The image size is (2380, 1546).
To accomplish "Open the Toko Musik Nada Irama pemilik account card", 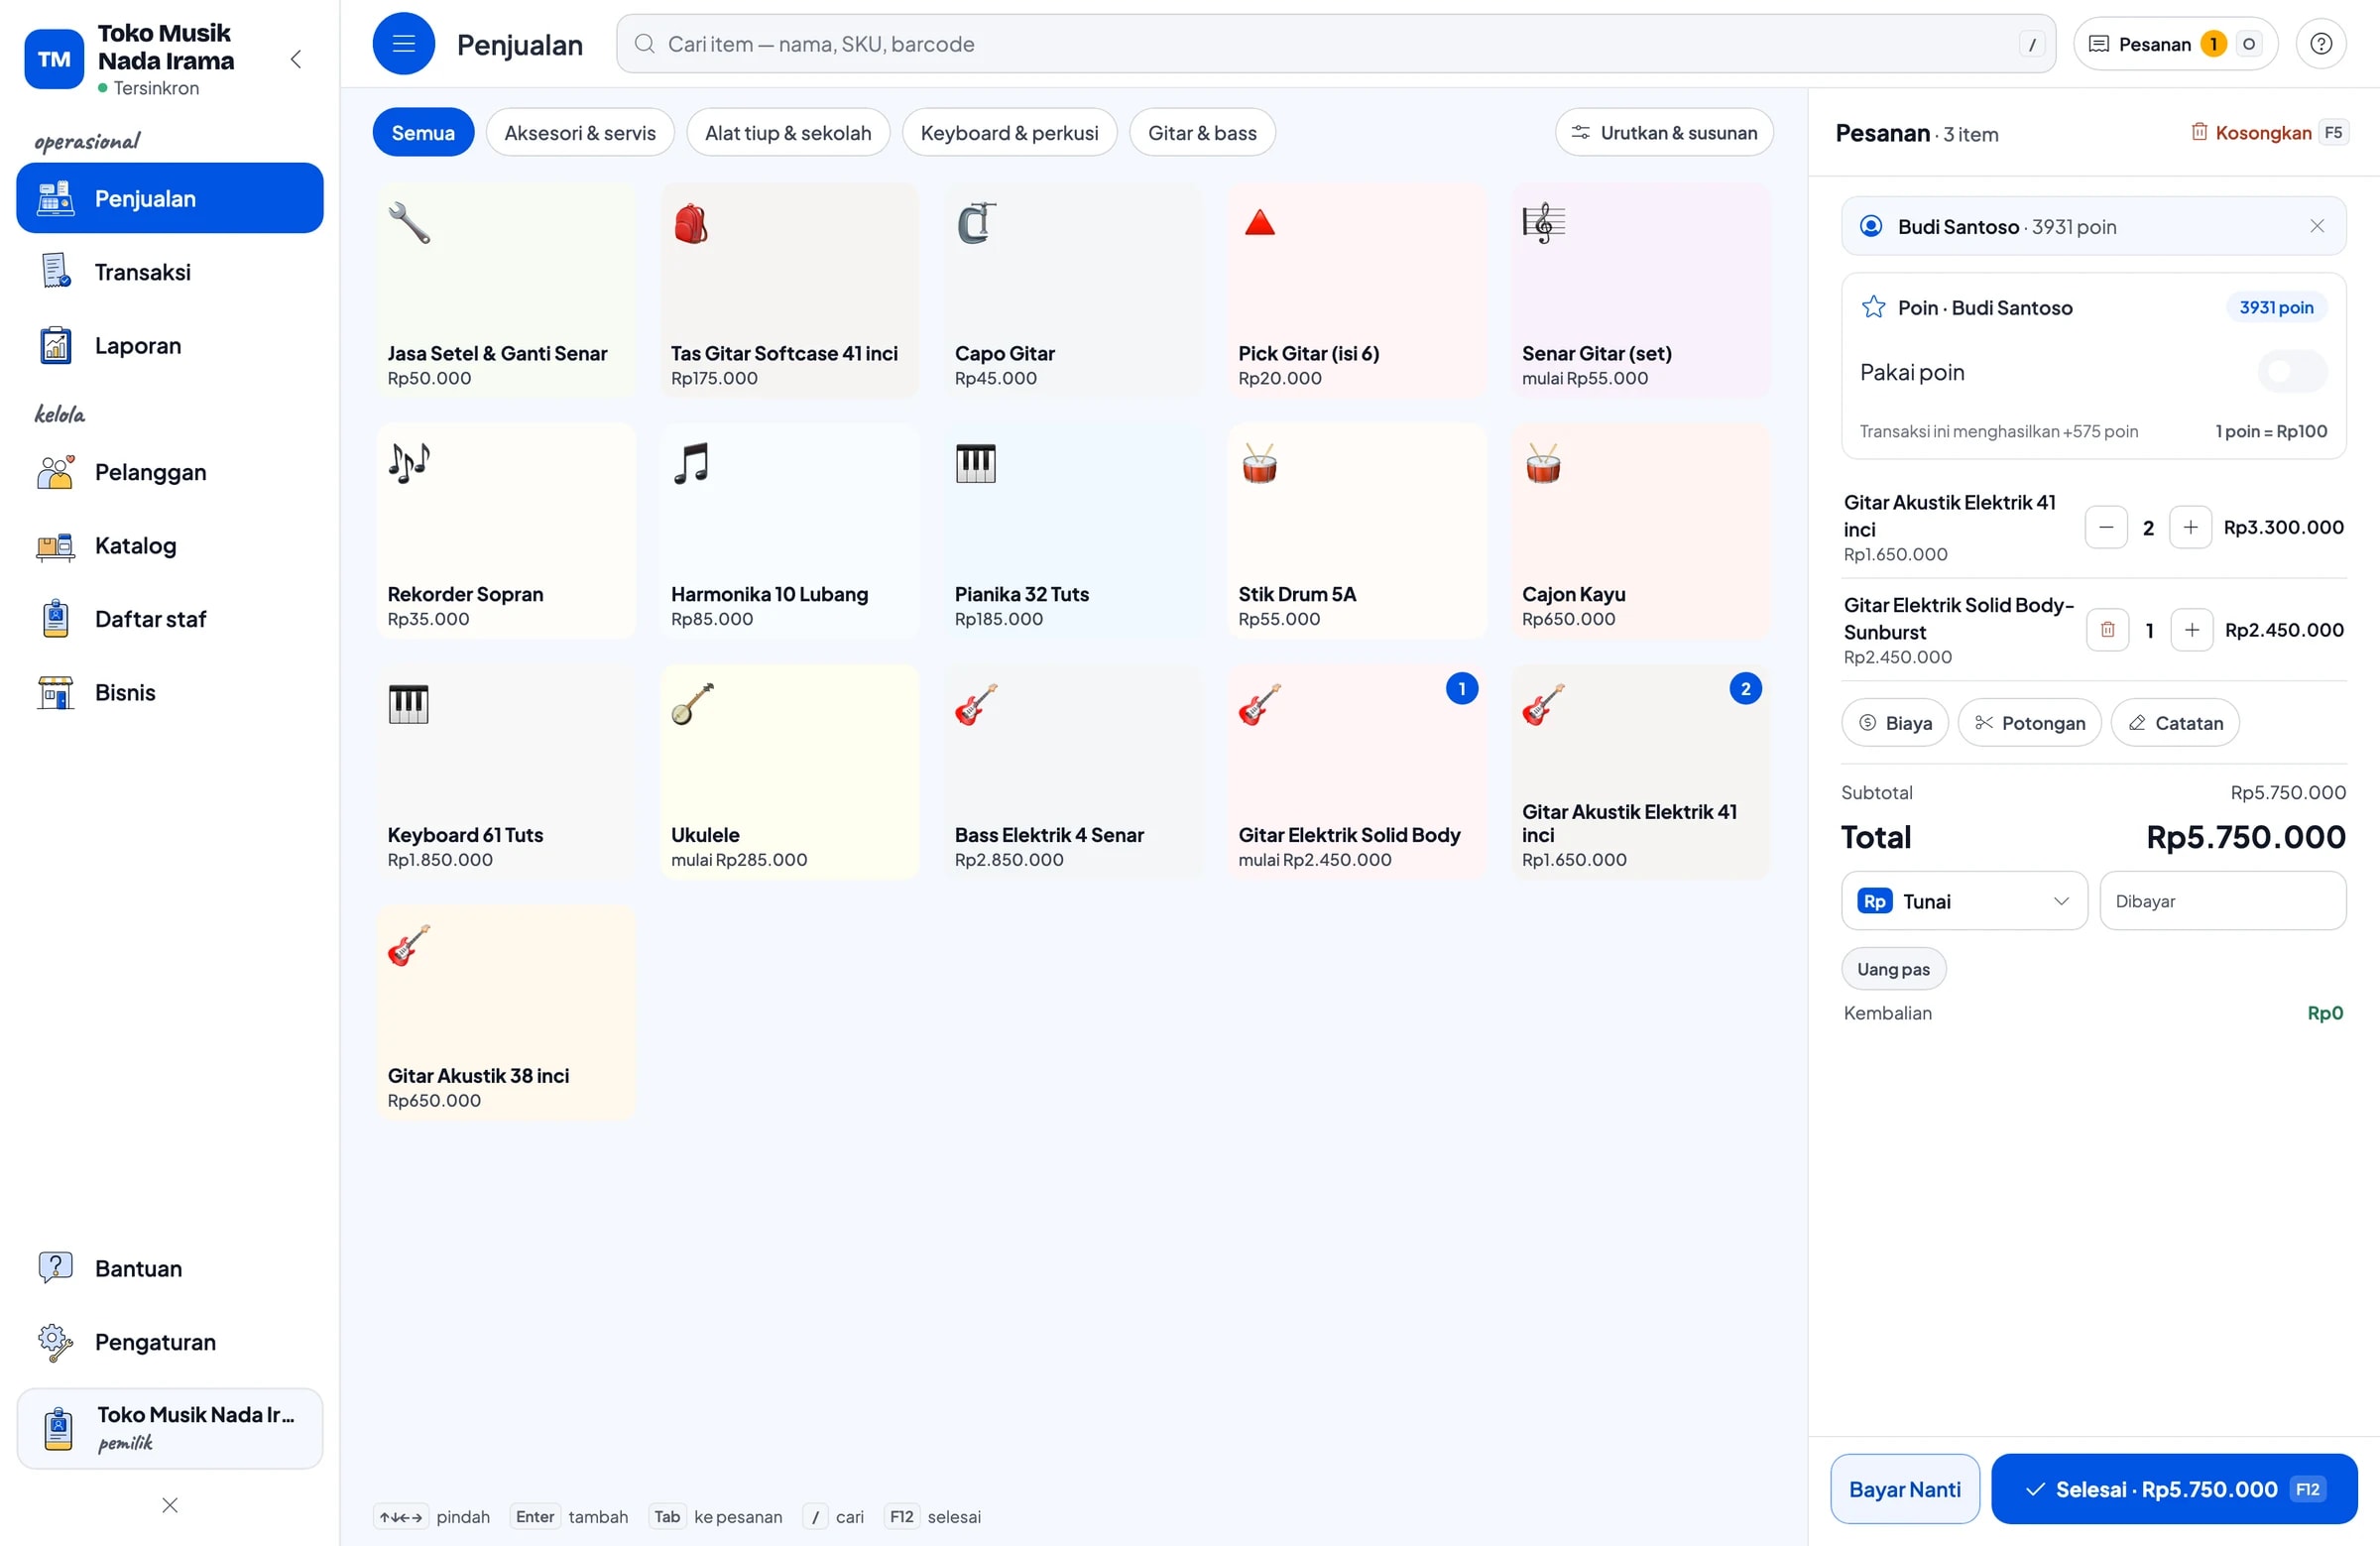I will point(170,1428).
